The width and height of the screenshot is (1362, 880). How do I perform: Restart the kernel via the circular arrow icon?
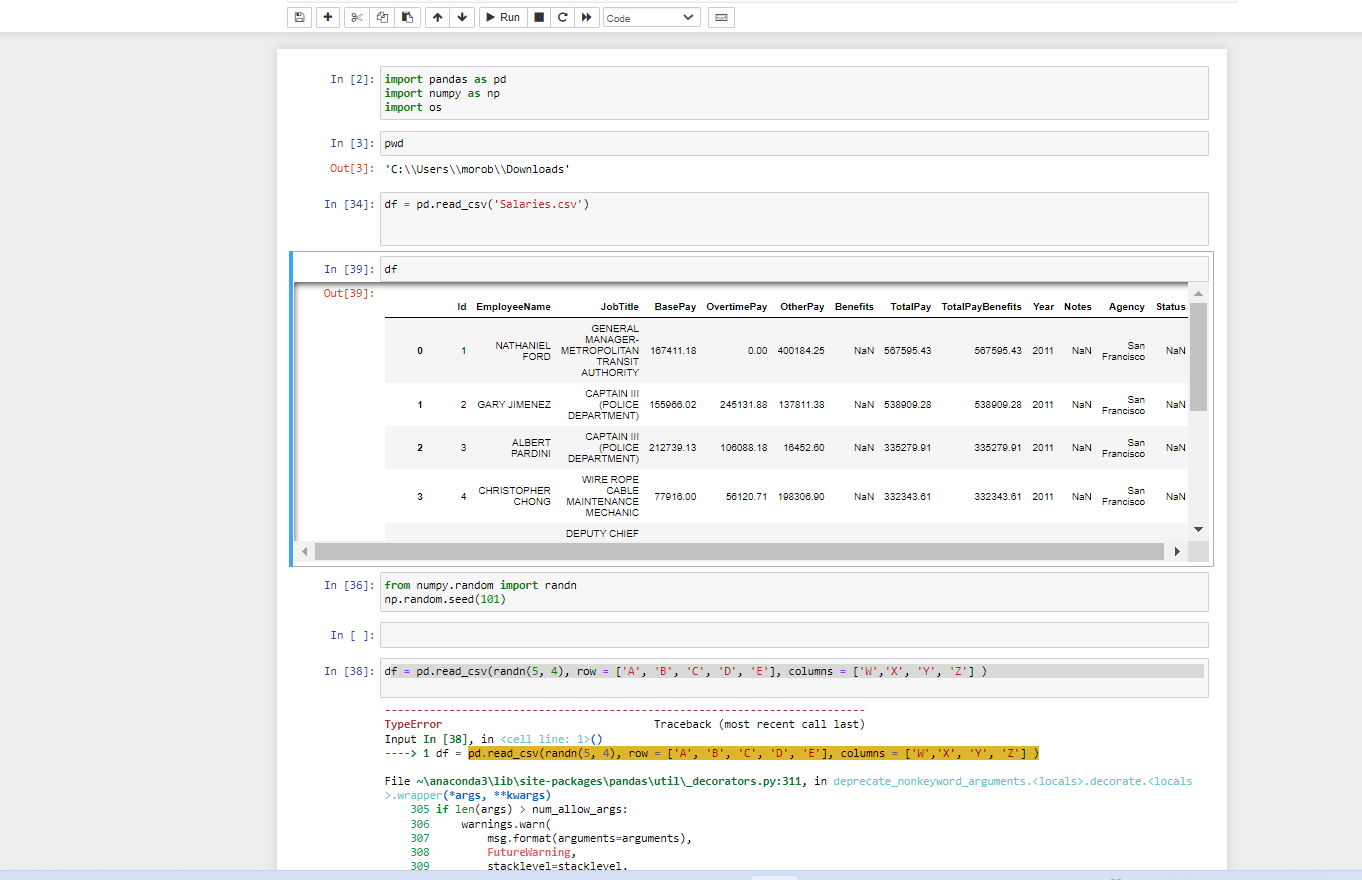click(x=562, y=17)
